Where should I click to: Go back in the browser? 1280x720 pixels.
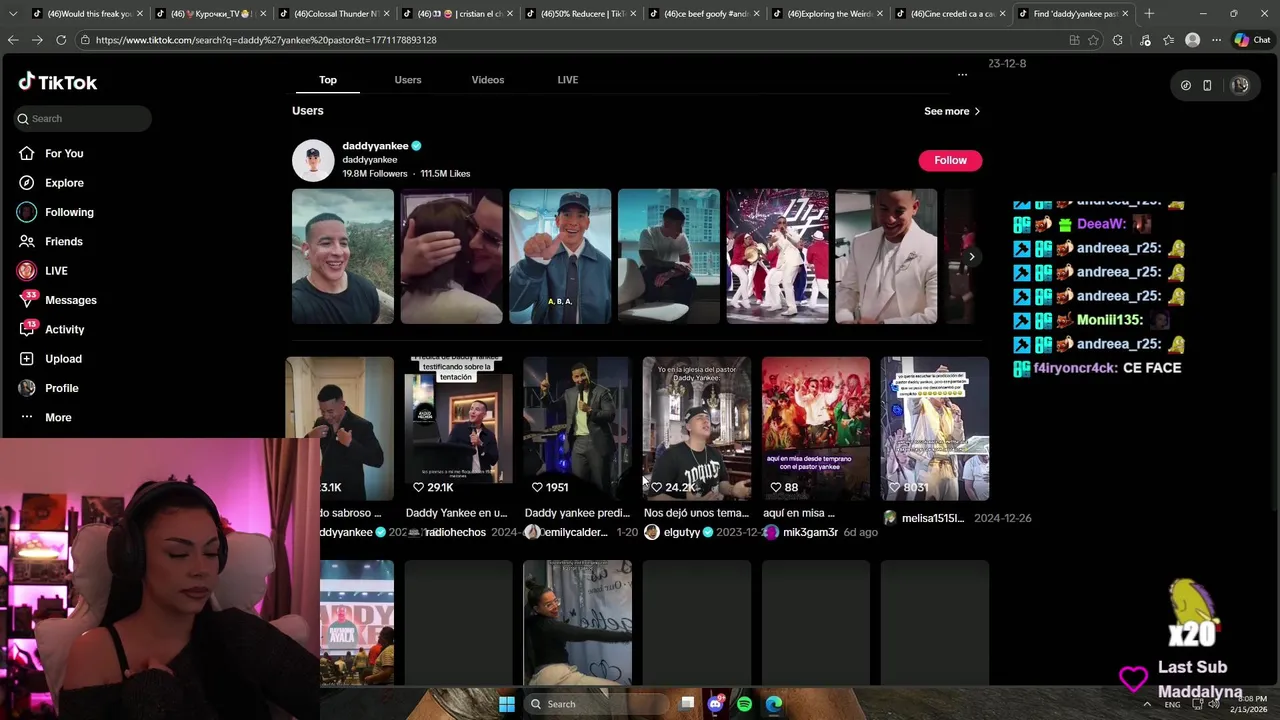(x=13, y=40)
